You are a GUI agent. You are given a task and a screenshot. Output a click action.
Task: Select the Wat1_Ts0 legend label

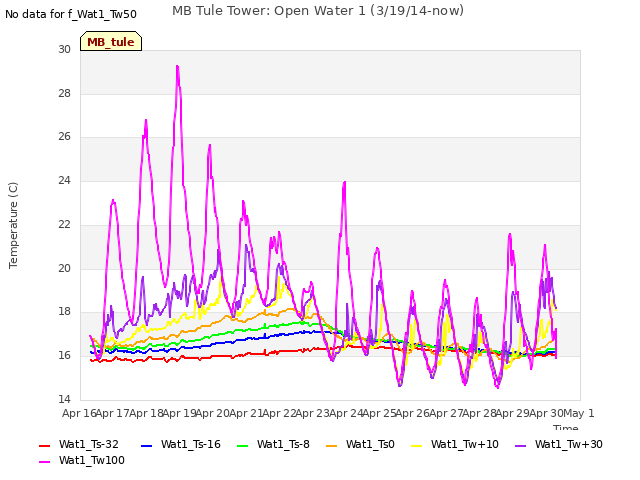click(370, 444)
